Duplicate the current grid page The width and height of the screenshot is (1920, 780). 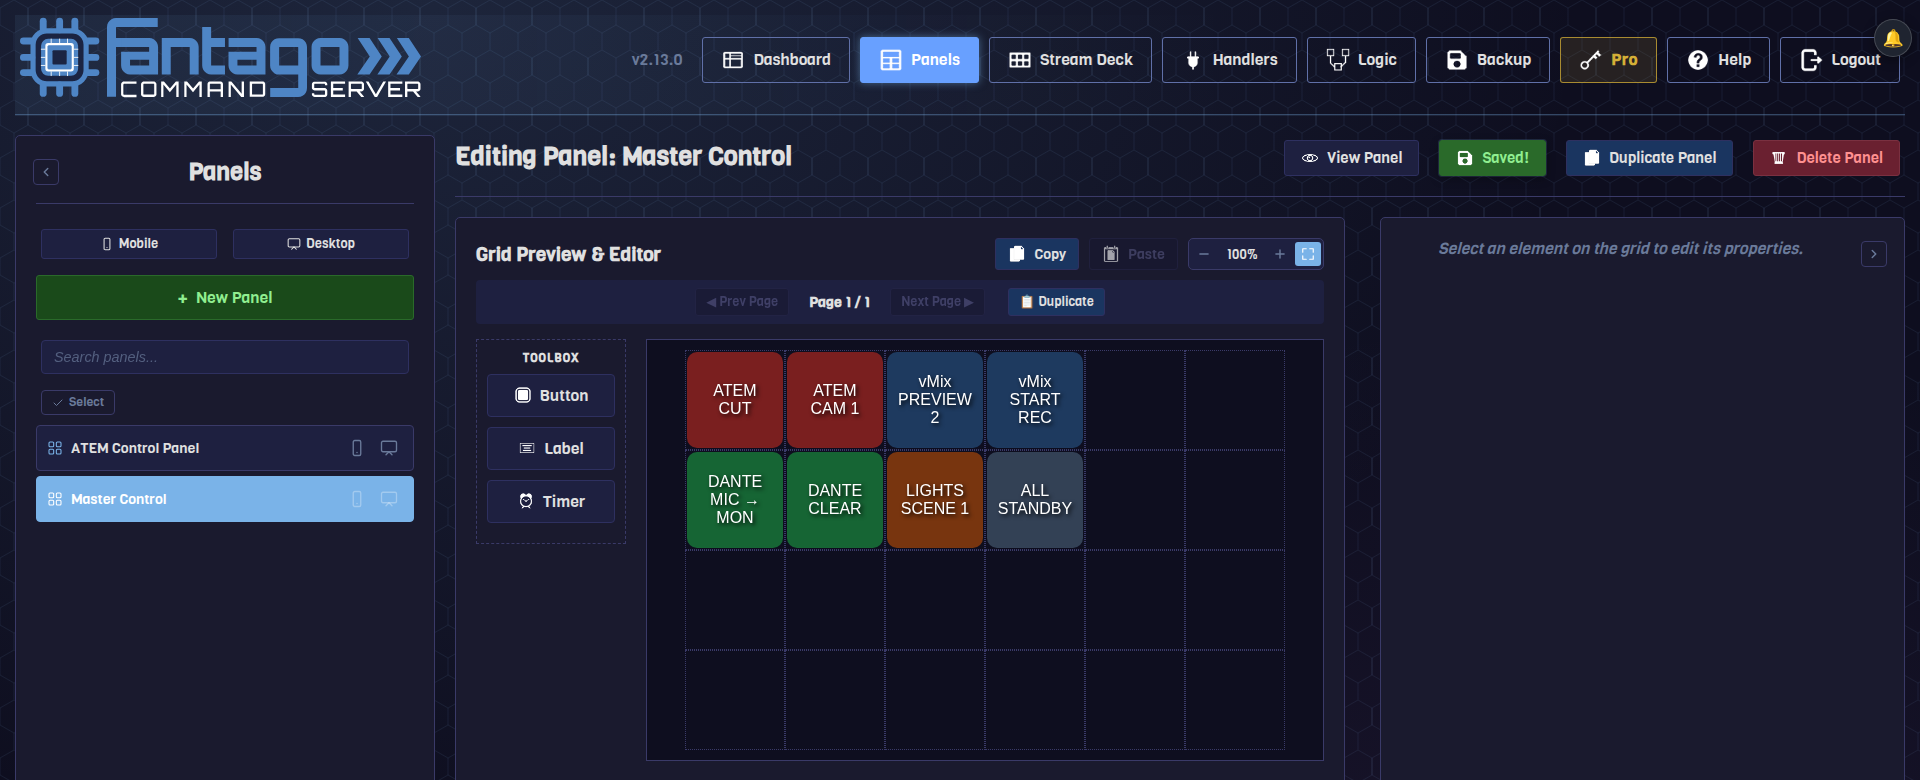coord(1056,302)
